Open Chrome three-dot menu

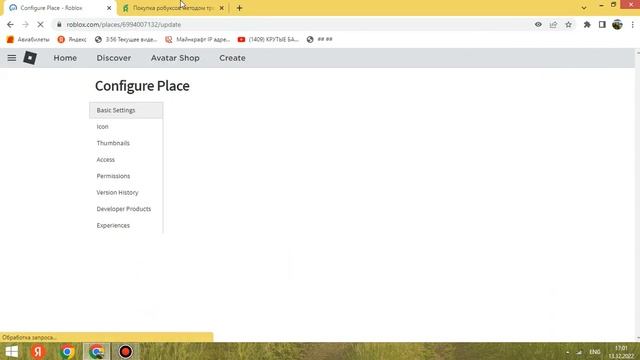point(632,24)
